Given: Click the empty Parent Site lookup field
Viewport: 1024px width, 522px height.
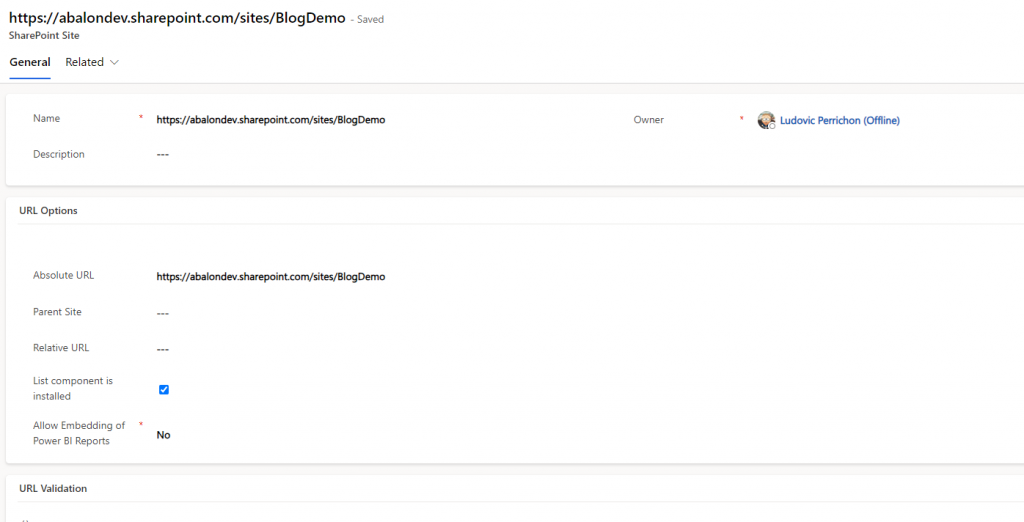Looking at the screenshot, I should point(163,314).
